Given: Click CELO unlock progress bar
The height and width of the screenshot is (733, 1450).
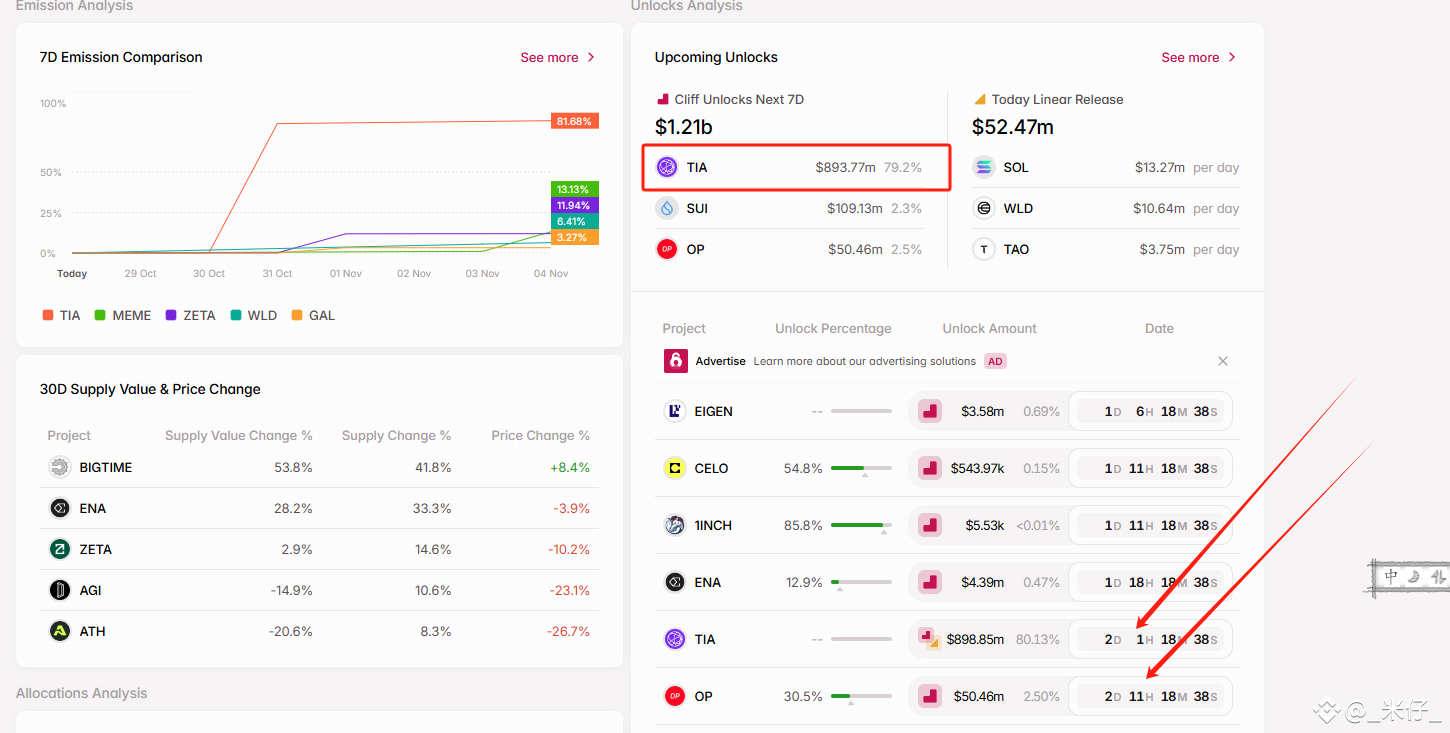Looking at the screenshot, I should click(861, 468).
